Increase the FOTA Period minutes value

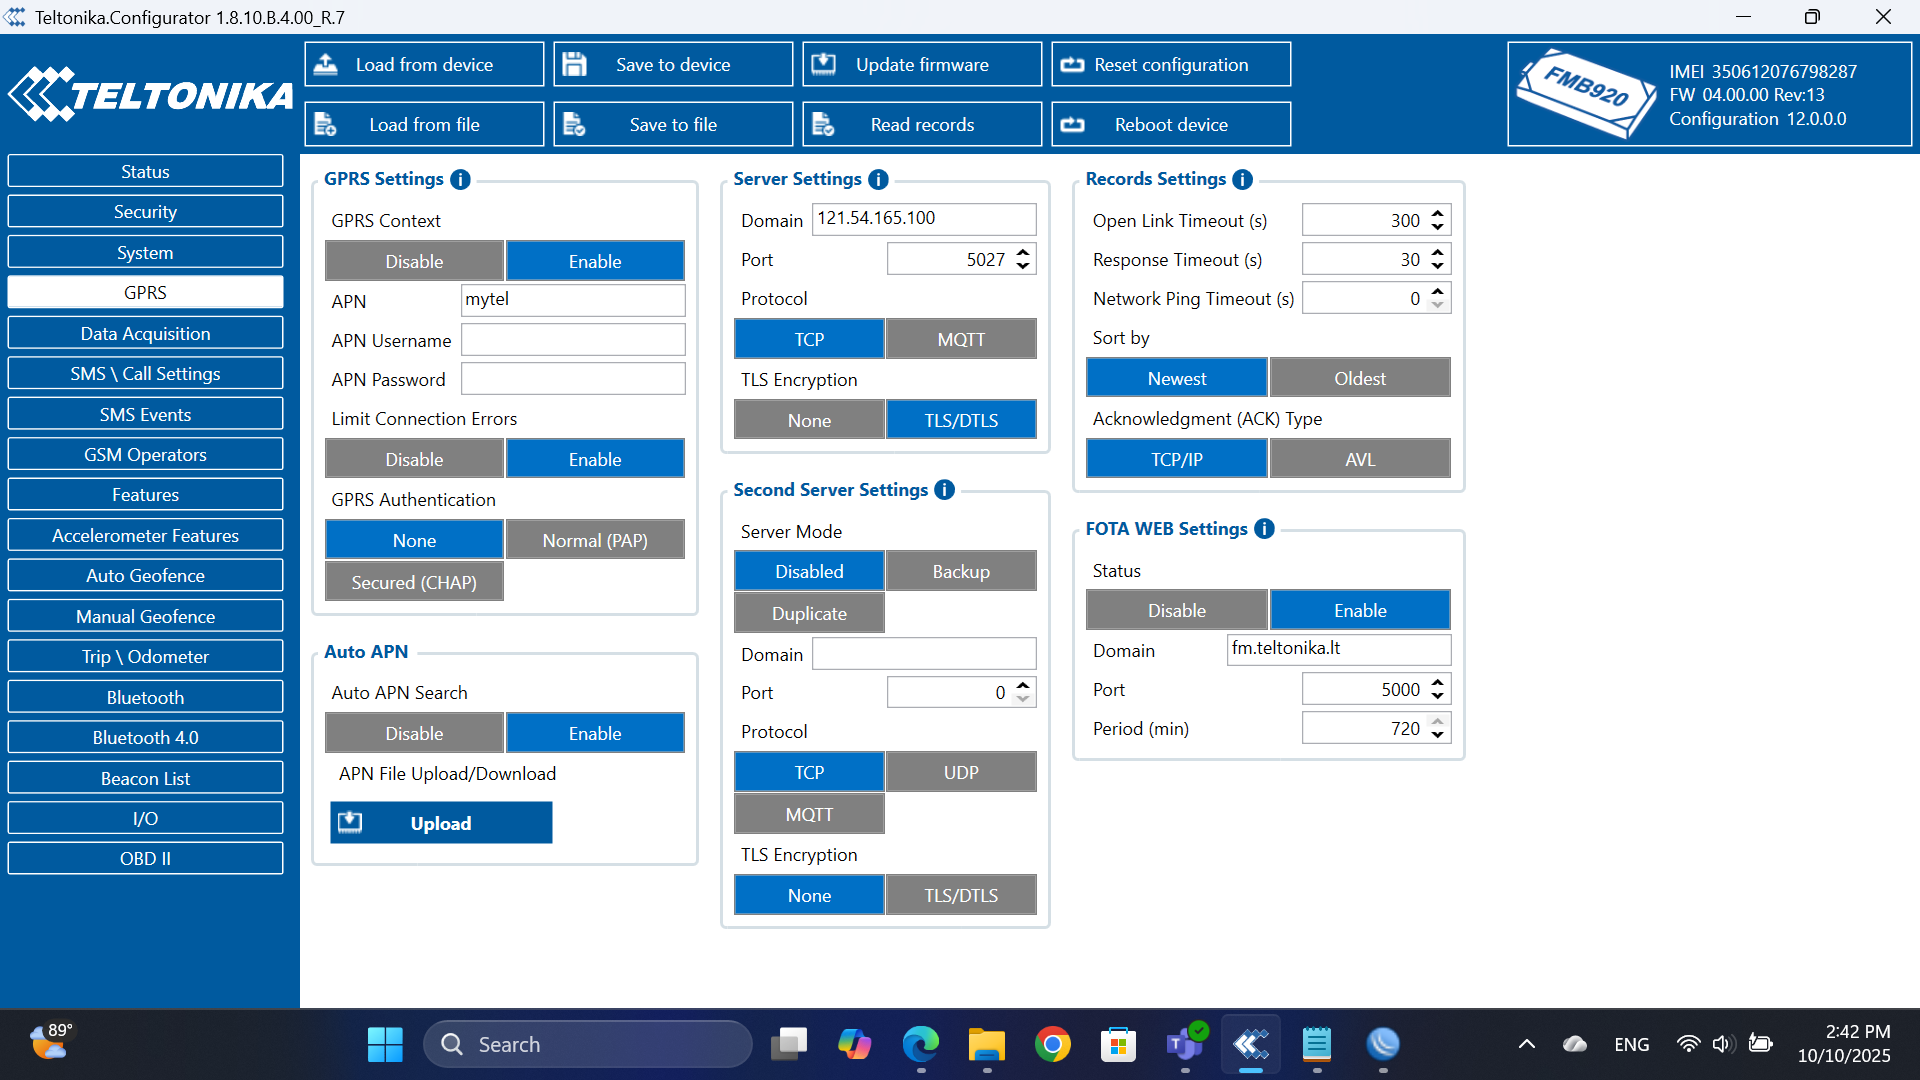[x=1437, y=721]
